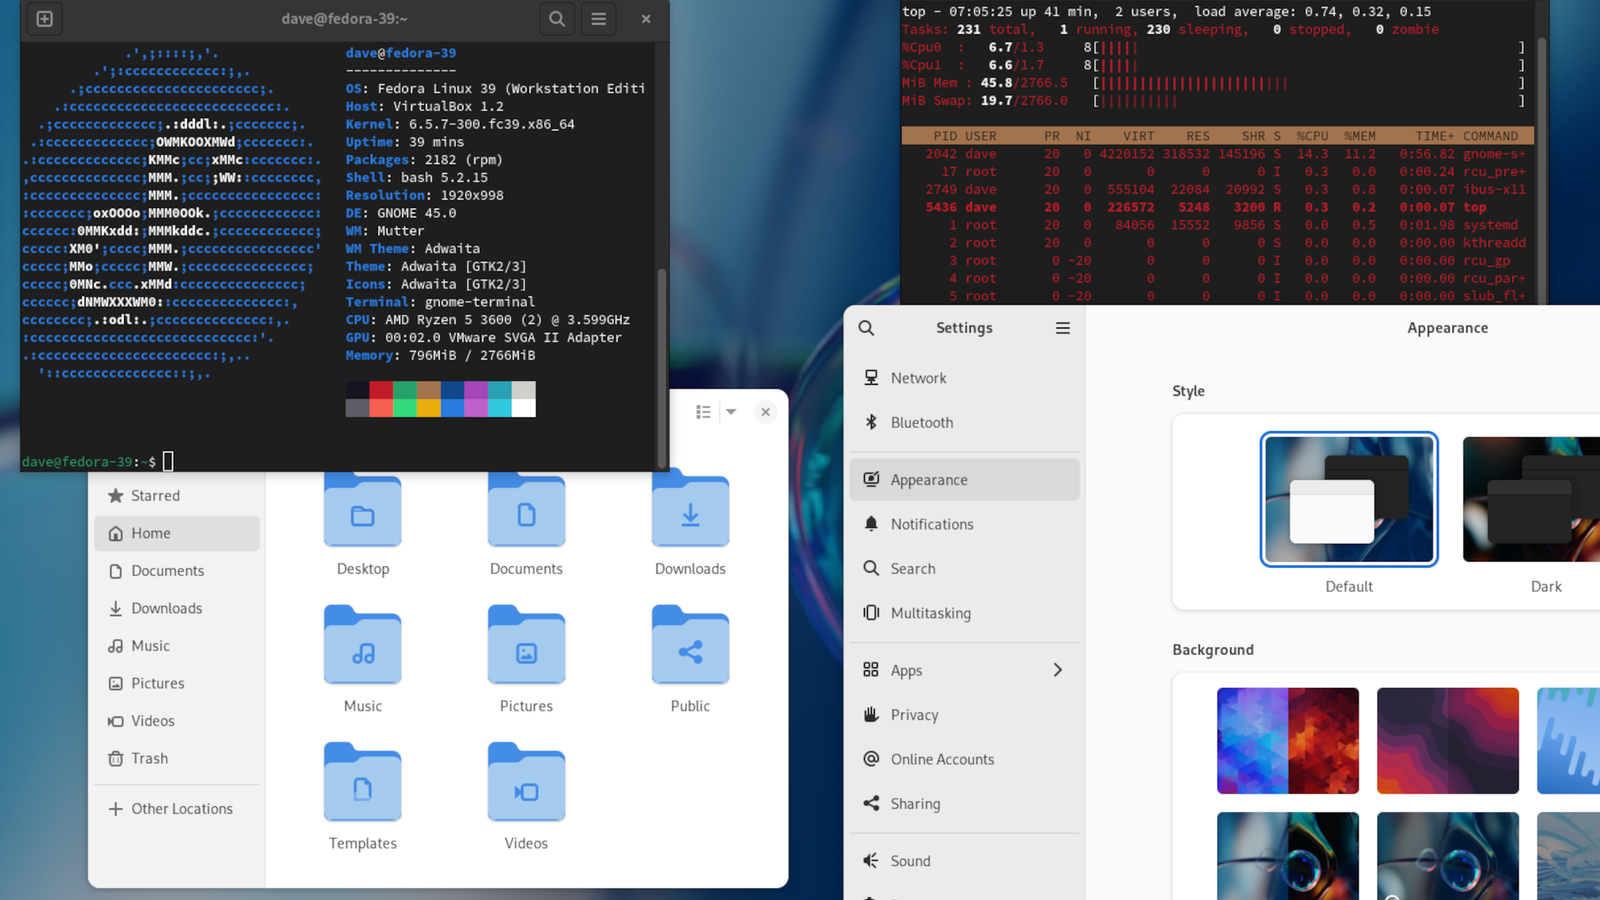The image size is (1600, 900).
Task: Open Trash in Files sidebar
Action: point(149,759)
